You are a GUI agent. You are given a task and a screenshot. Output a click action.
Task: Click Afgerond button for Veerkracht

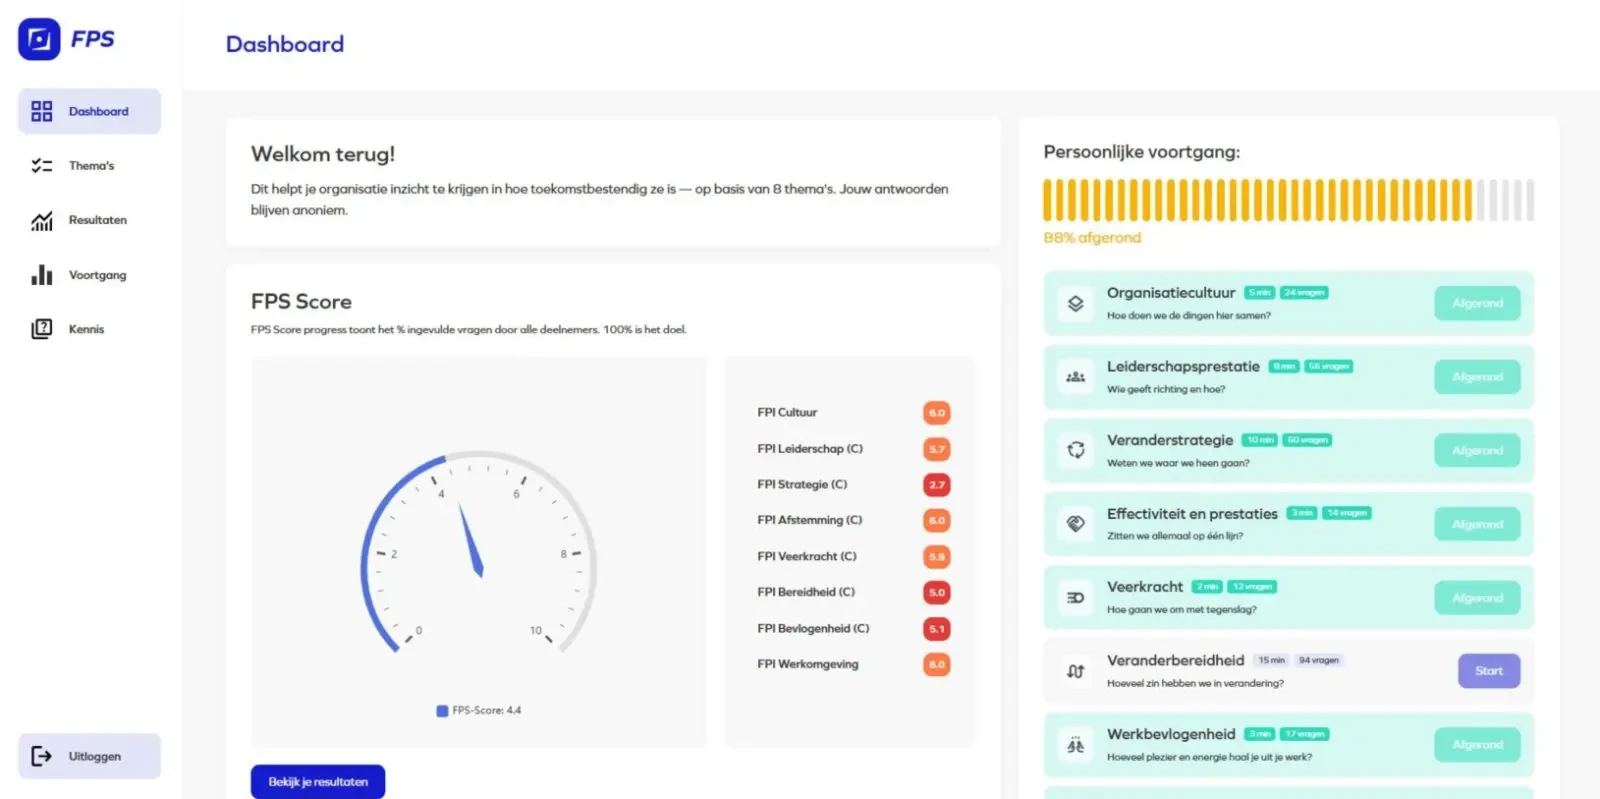click(x=1477, y=598)
